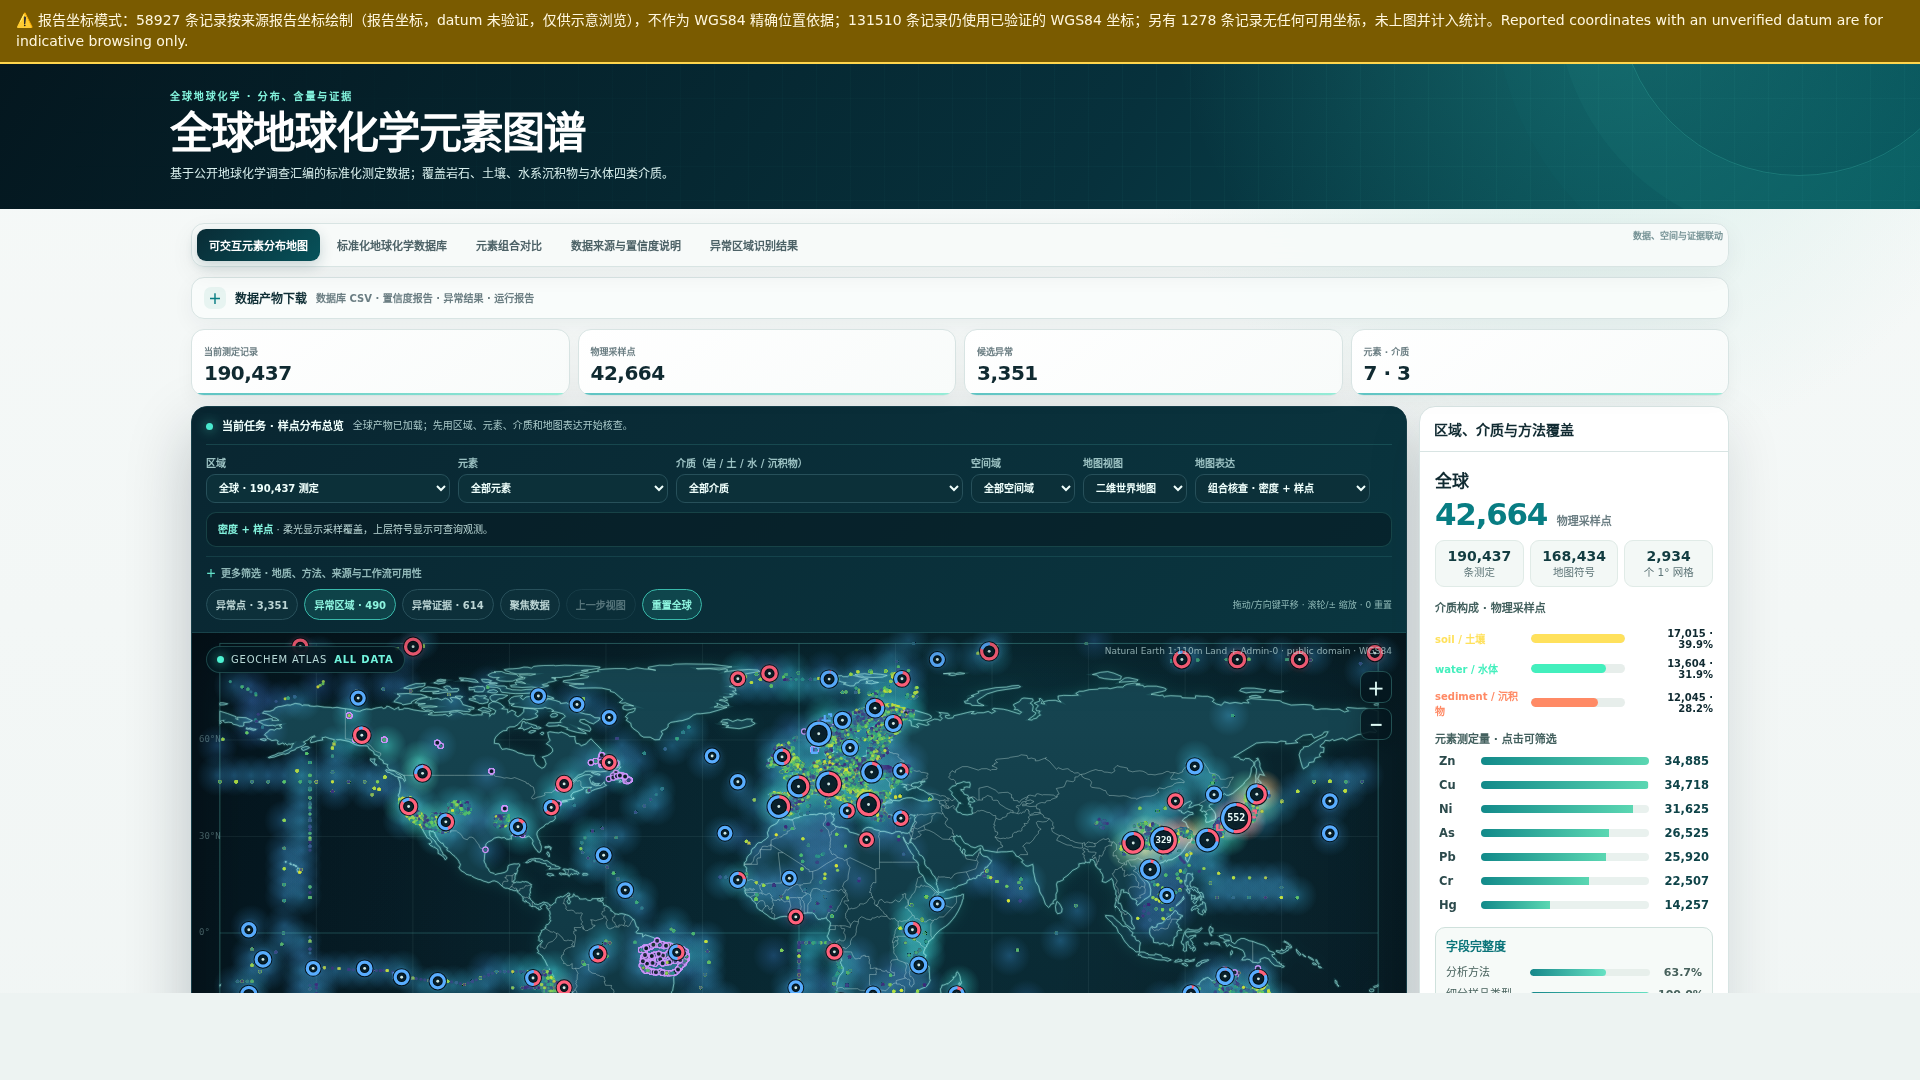1920x1080 pixels.
Task: Click the 上一步视图 button
Action: [601, 605]
